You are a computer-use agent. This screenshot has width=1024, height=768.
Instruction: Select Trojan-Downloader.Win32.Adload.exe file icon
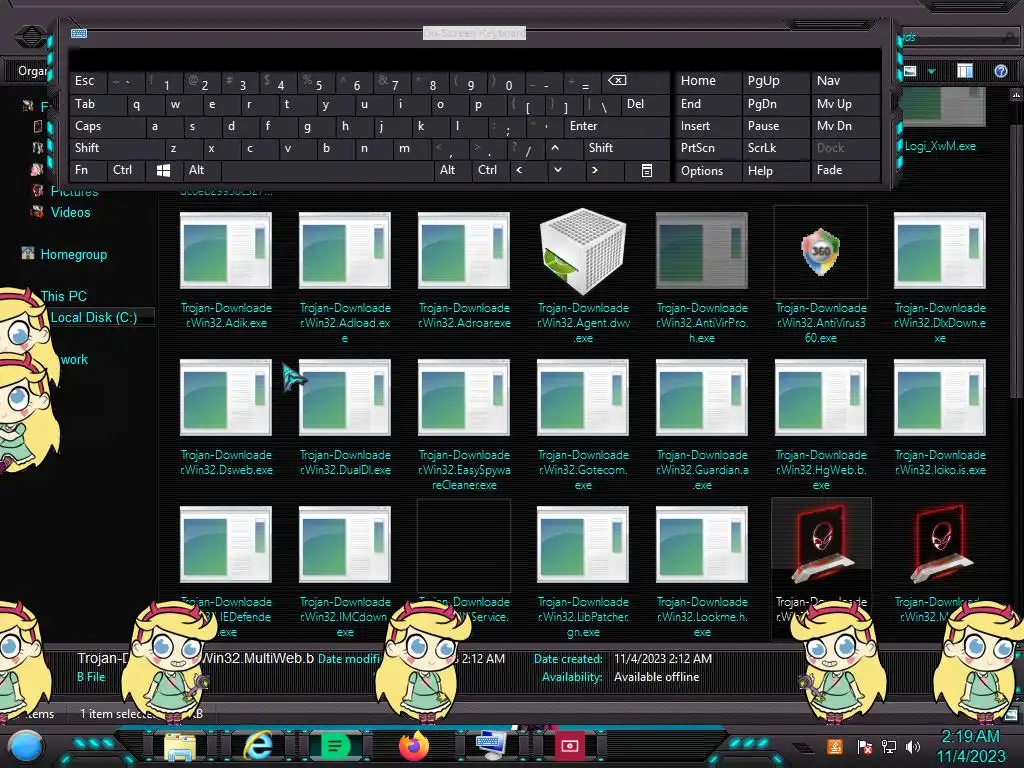pos(345,250)
